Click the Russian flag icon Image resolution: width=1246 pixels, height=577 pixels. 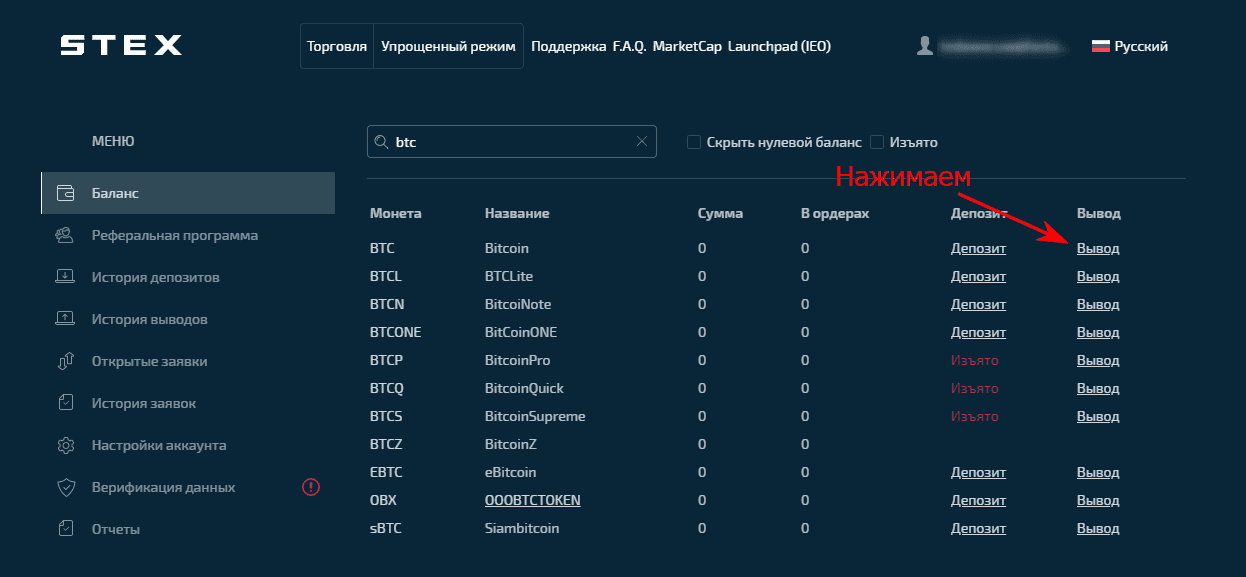[x=1100, y=46]
